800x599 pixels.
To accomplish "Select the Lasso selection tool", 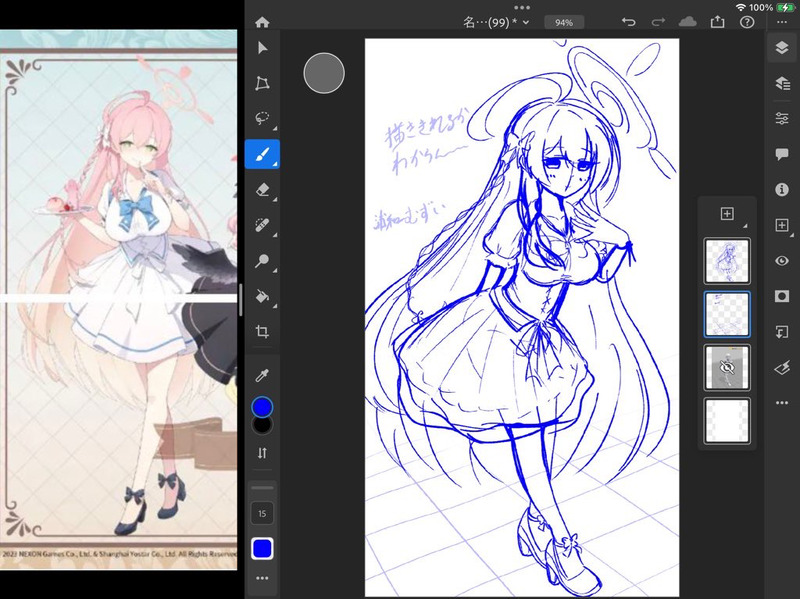I will pyautogui.click(x=262, y=118).
